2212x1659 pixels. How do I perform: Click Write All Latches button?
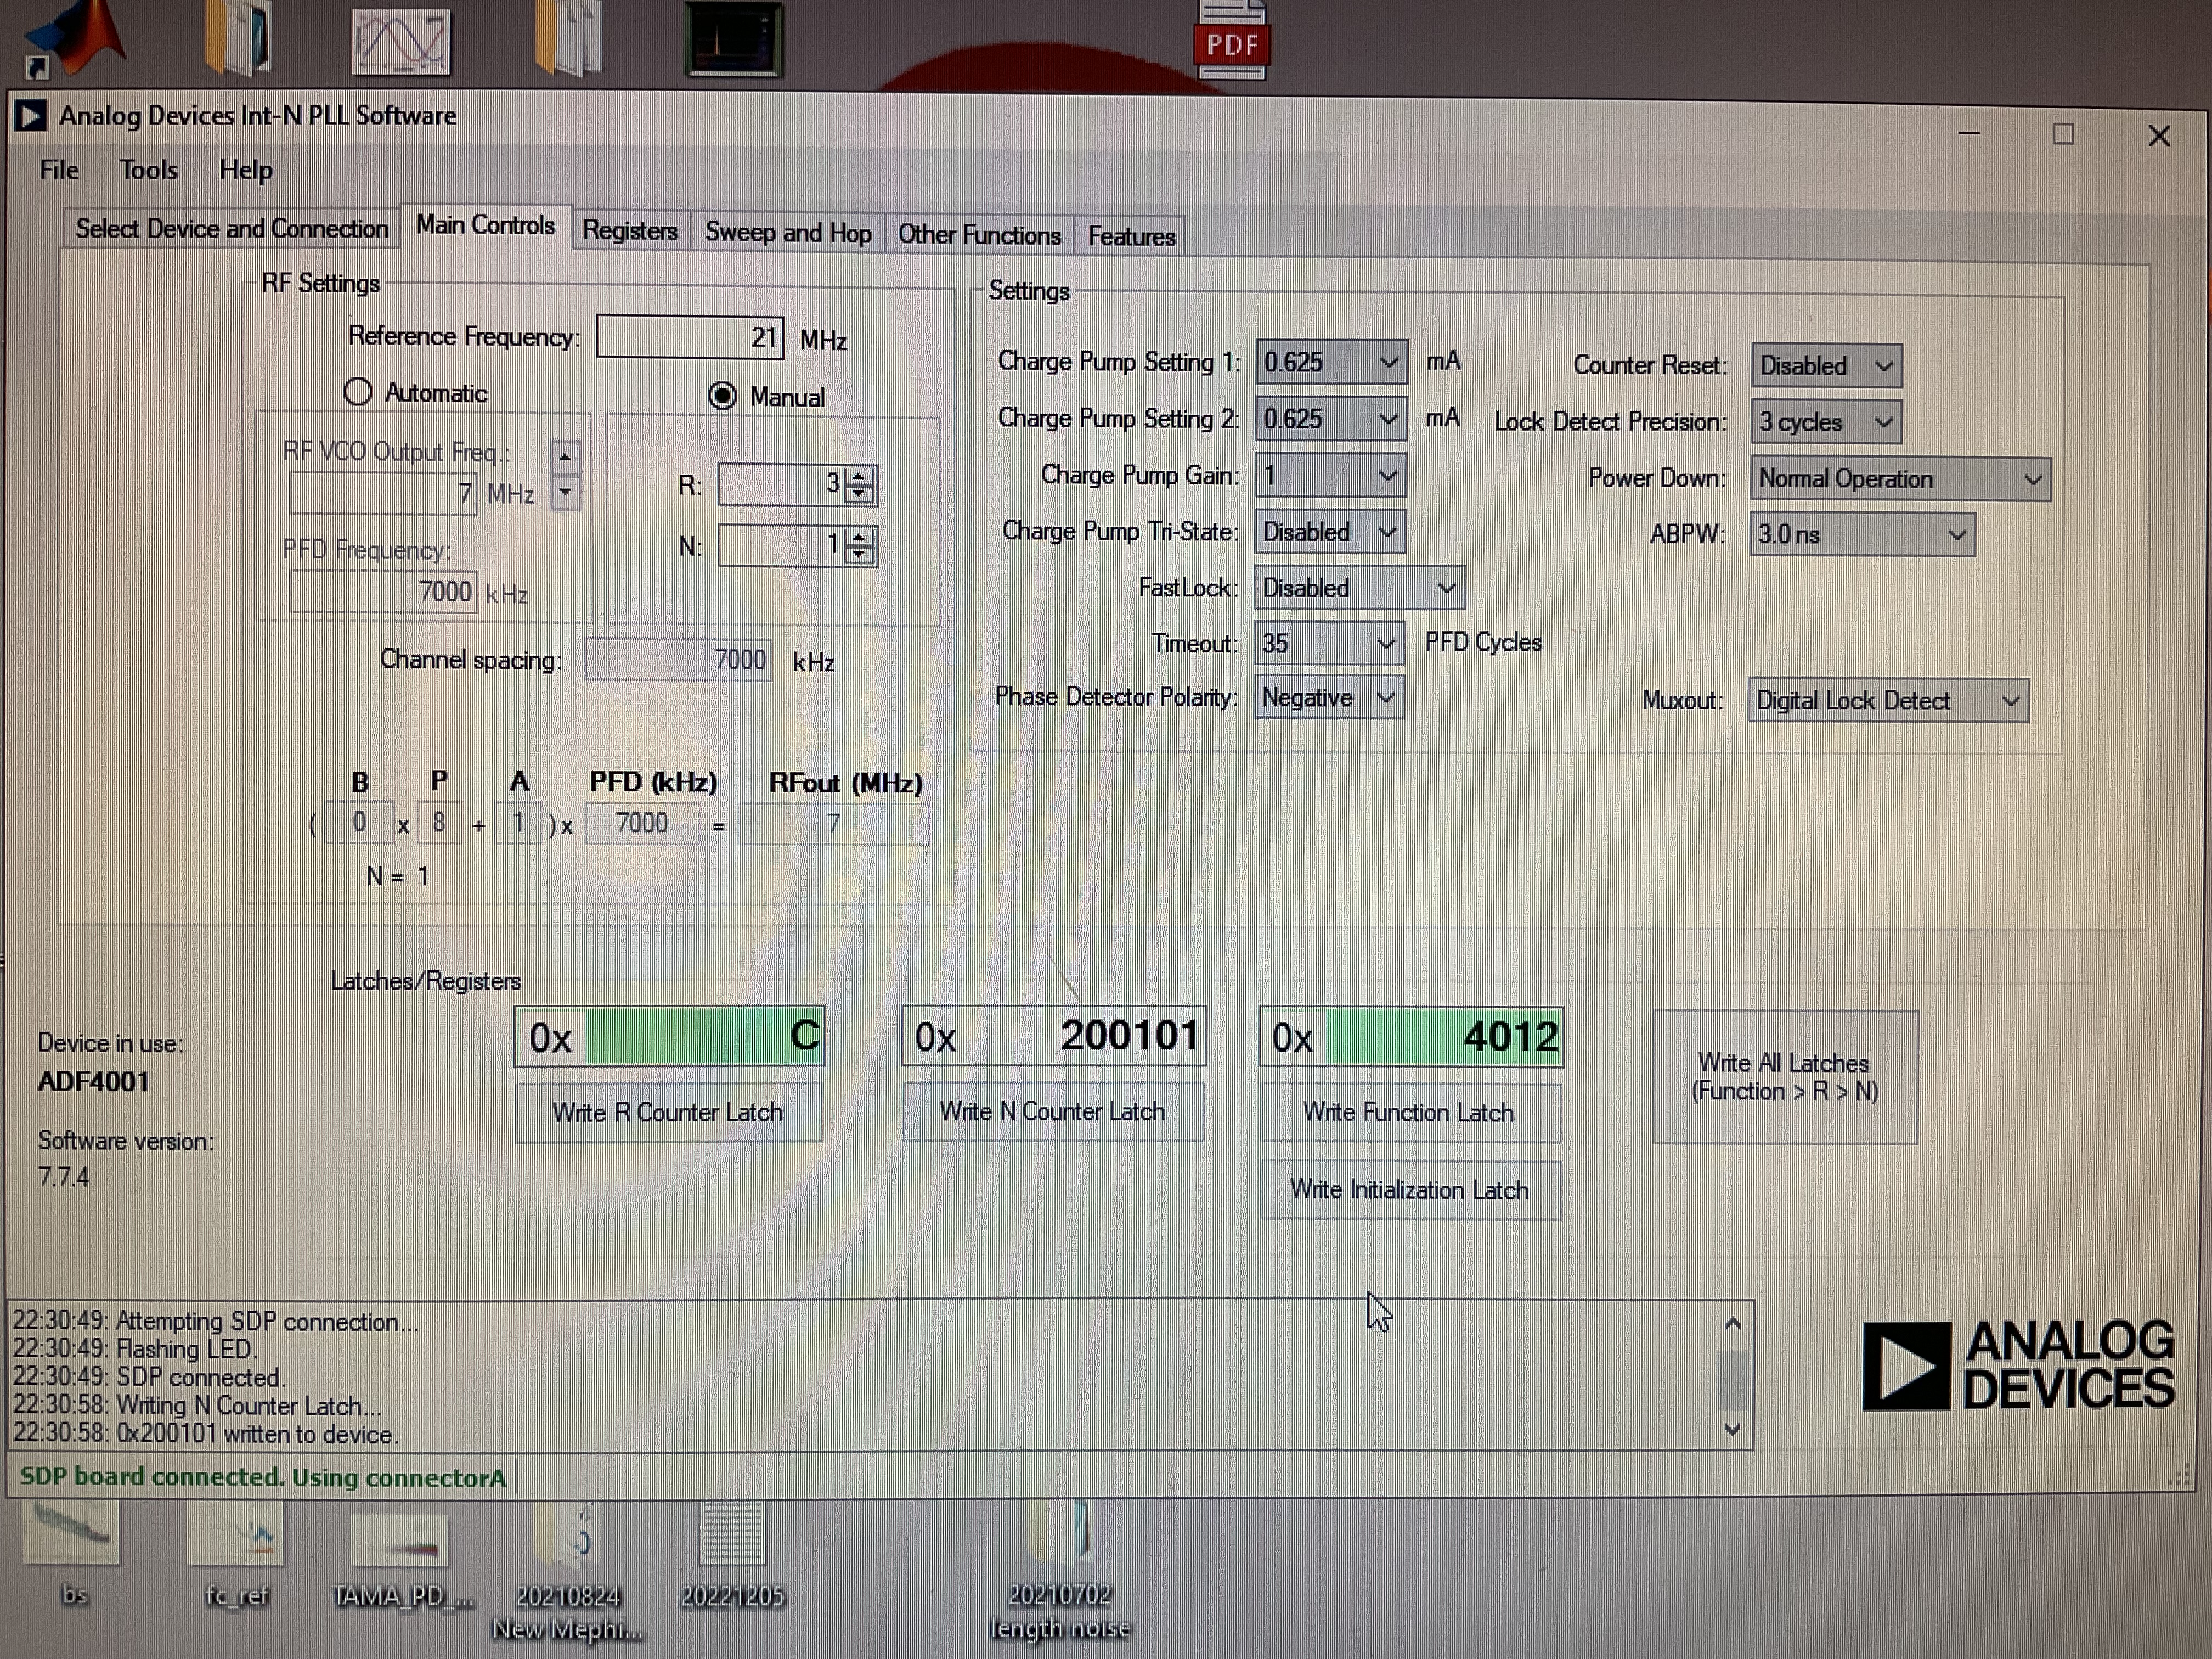1785,1077
